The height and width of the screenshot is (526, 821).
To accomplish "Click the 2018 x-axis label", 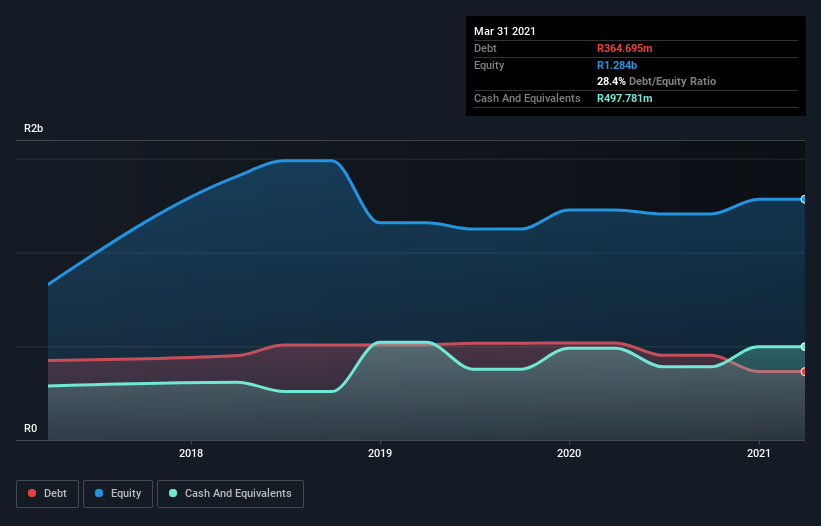I will [191, 453].
